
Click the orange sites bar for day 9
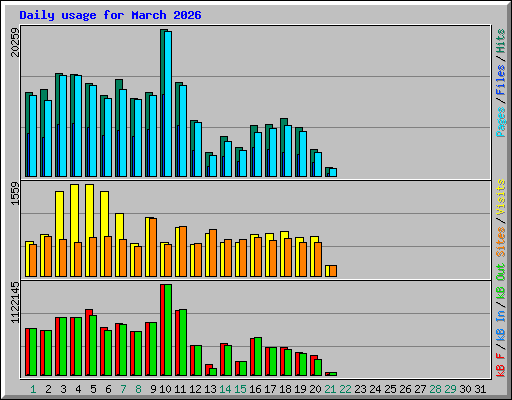coord(153,248)
